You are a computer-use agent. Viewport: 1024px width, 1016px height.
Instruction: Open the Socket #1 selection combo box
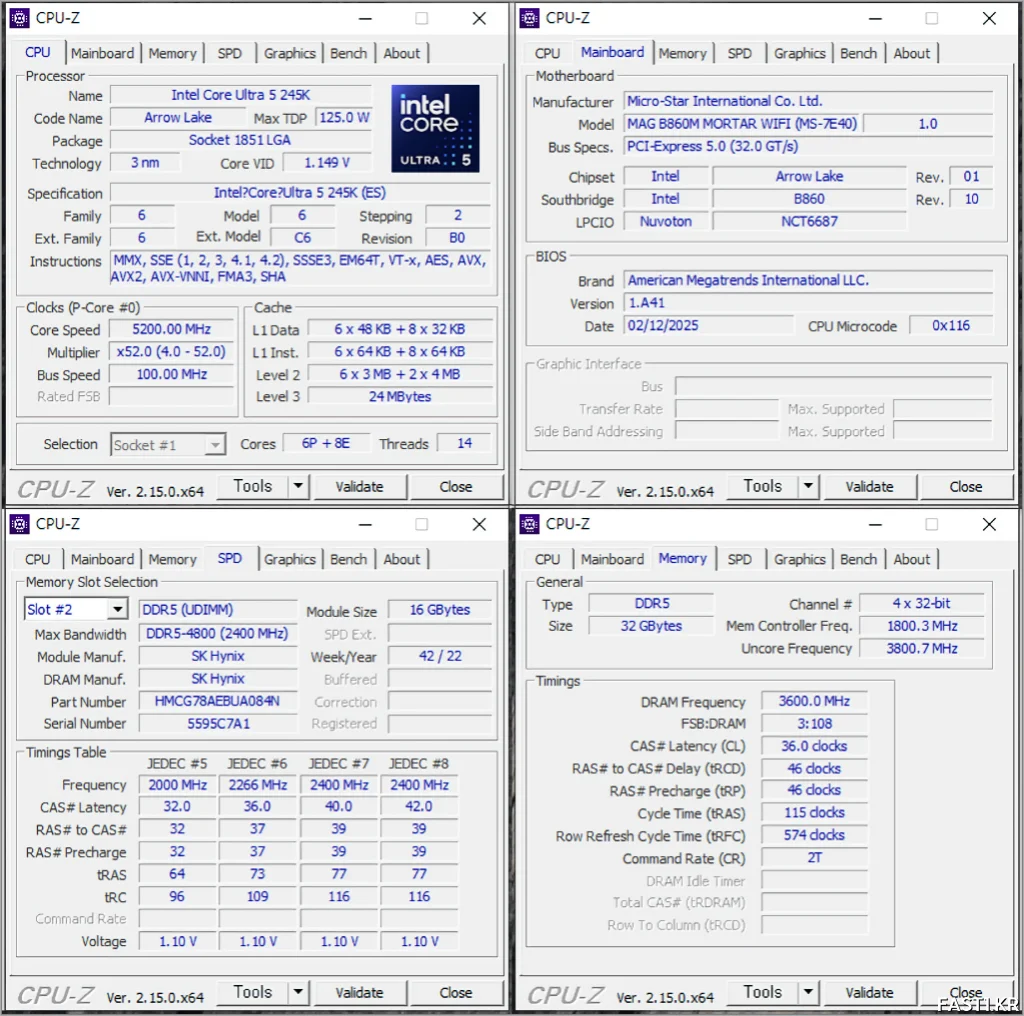point(168,445)
